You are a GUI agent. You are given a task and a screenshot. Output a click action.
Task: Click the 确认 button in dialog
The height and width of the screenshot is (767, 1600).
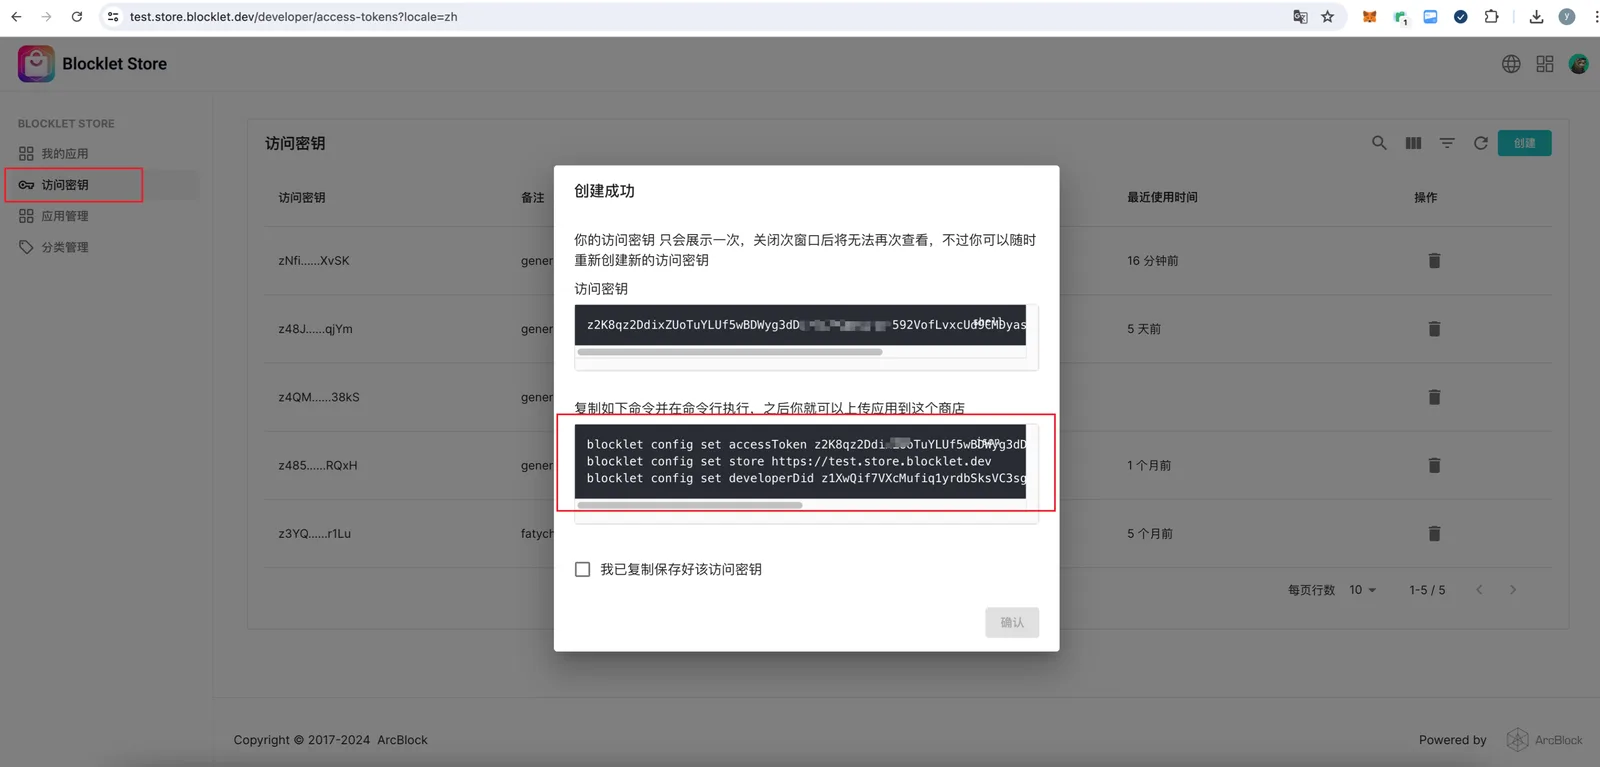(x=1012, y=622)
